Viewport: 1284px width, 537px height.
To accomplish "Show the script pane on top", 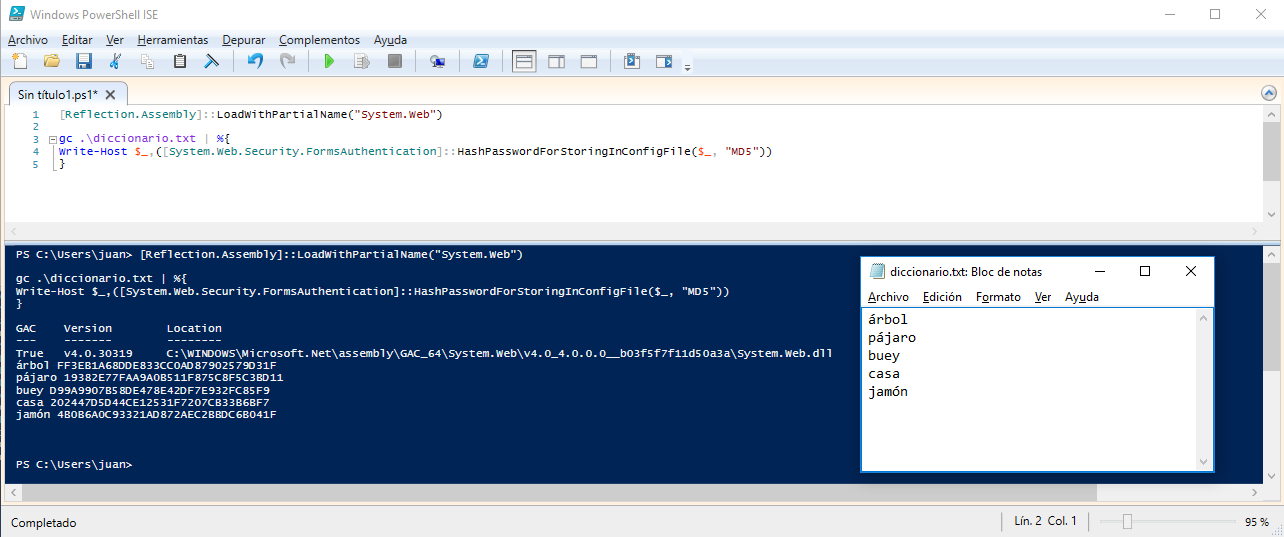I will [x=524, y=61].
